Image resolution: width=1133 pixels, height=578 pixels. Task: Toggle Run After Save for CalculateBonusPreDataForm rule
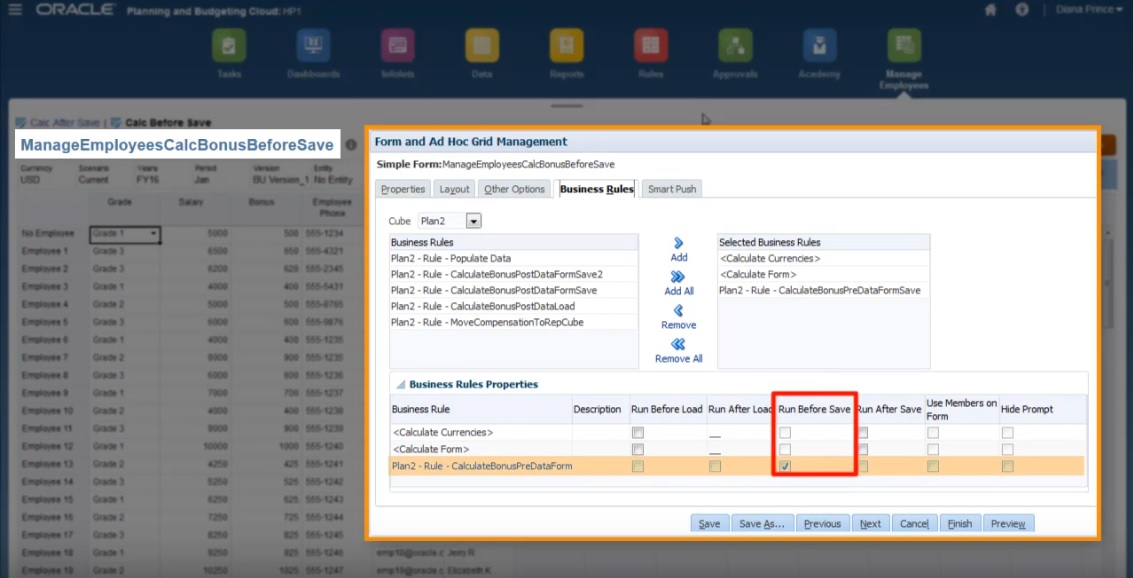[863, 467]
